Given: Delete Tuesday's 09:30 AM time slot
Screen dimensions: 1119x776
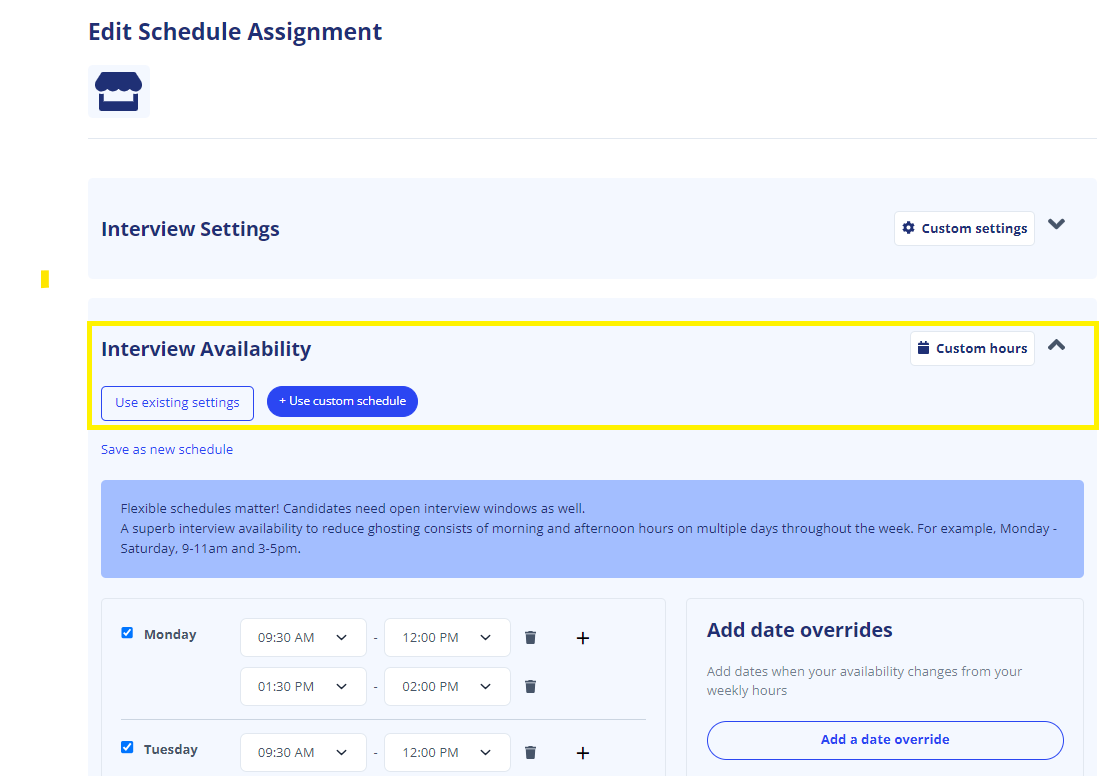Looking at the screenshot, I should click(530, 752).
